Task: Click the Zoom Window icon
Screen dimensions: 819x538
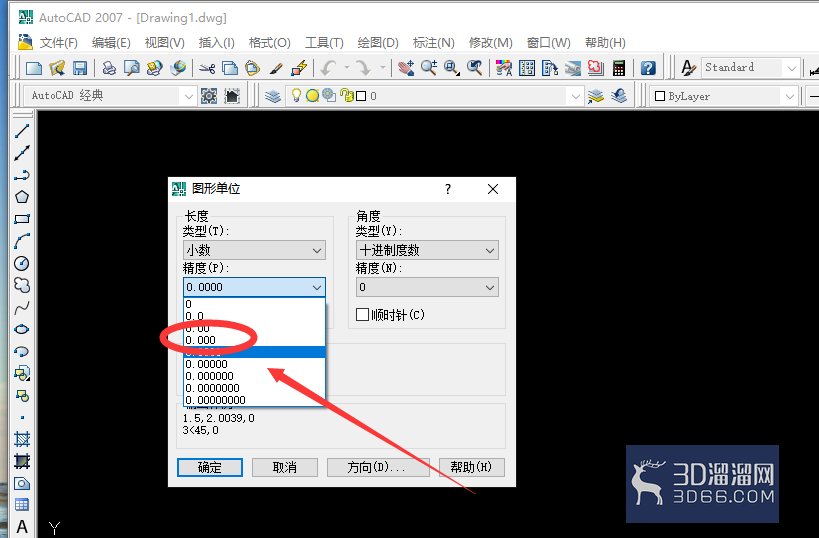Action: coord(452,68)
